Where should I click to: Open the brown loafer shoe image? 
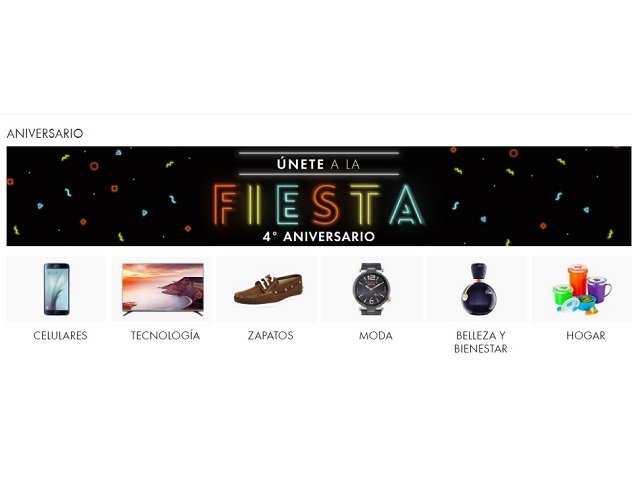[x=268, y=289]
